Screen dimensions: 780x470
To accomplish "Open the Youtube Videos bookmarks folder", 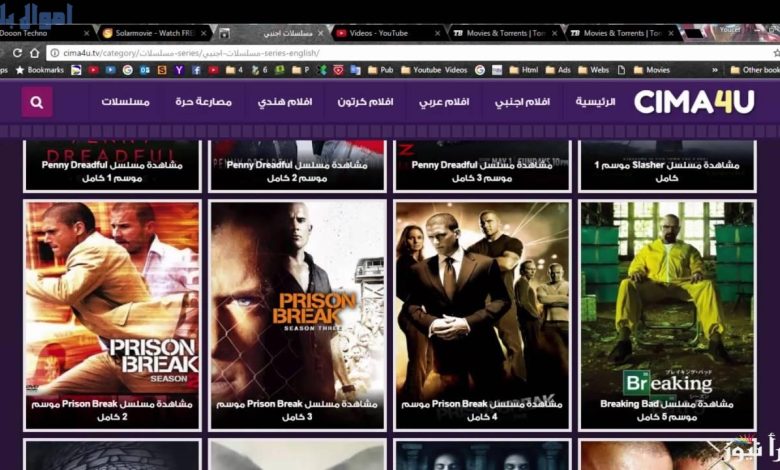I will 434,70.
